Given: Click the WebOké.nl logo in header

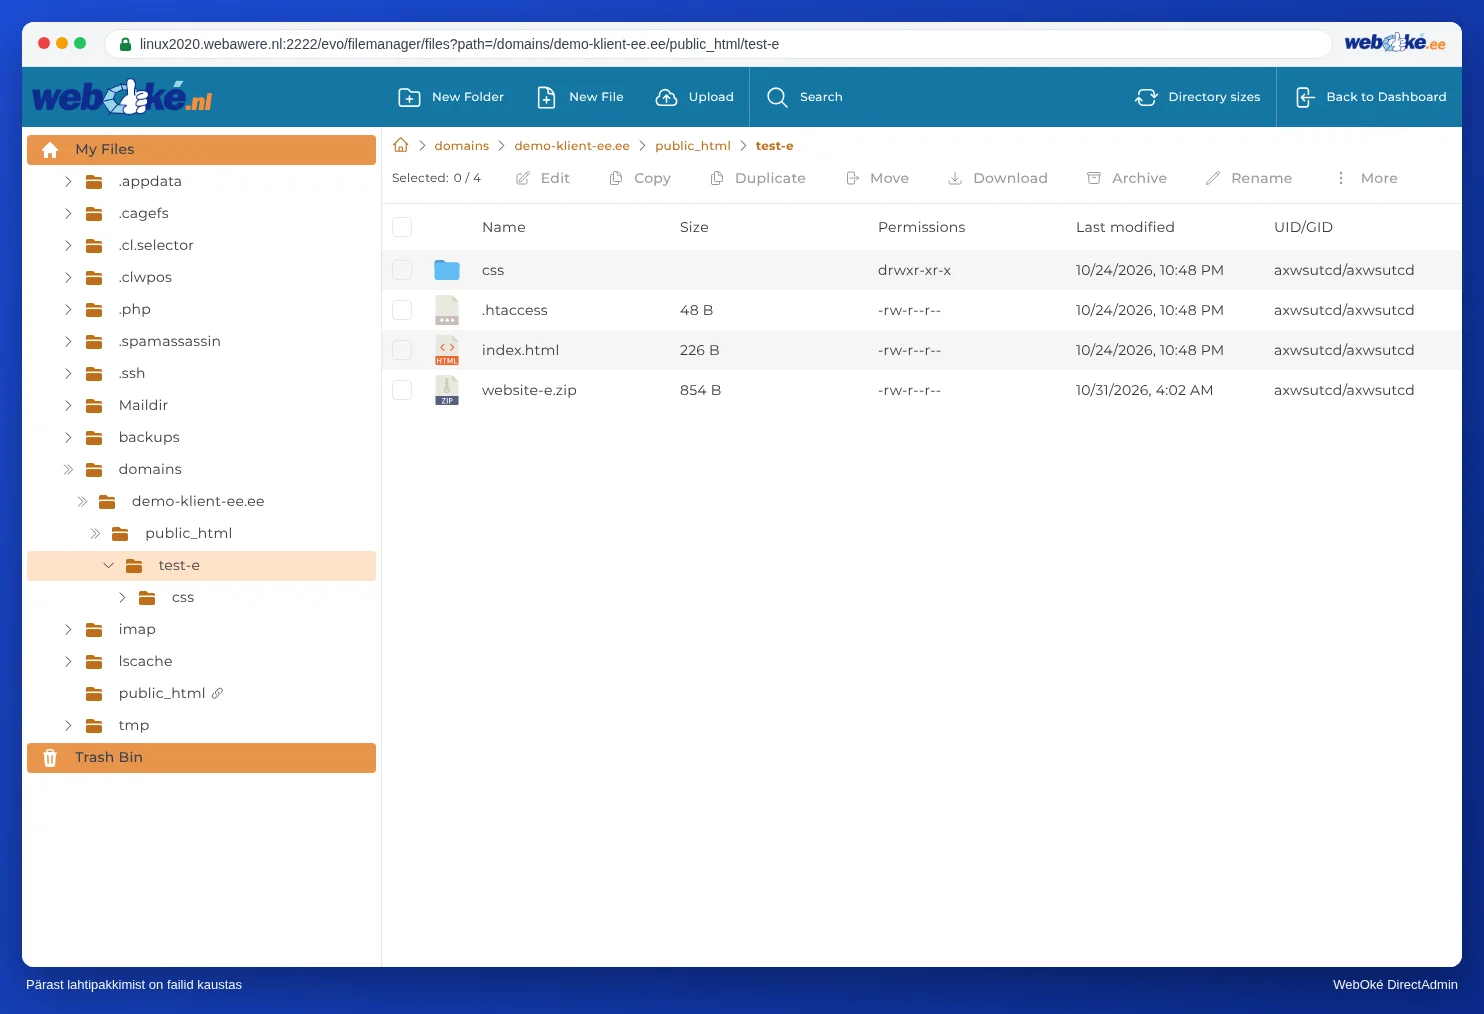Looking at the screenshot, I should [x=122, y=97].
